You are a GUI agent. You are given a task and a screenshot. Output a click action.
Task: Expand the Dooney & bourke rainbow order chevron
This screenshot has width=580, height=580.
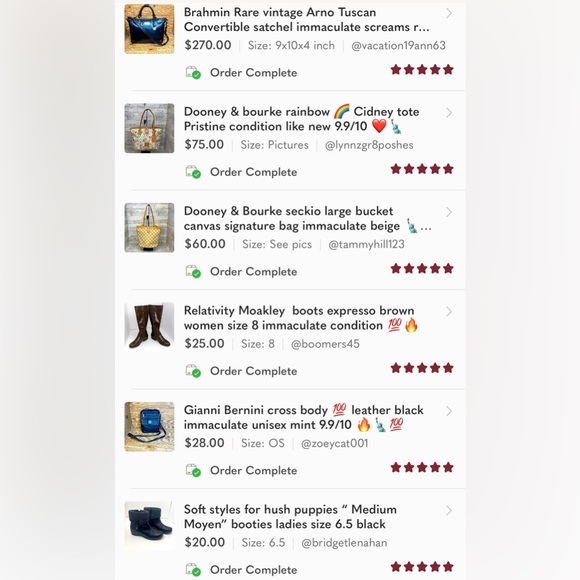click(x=449, y=112)
